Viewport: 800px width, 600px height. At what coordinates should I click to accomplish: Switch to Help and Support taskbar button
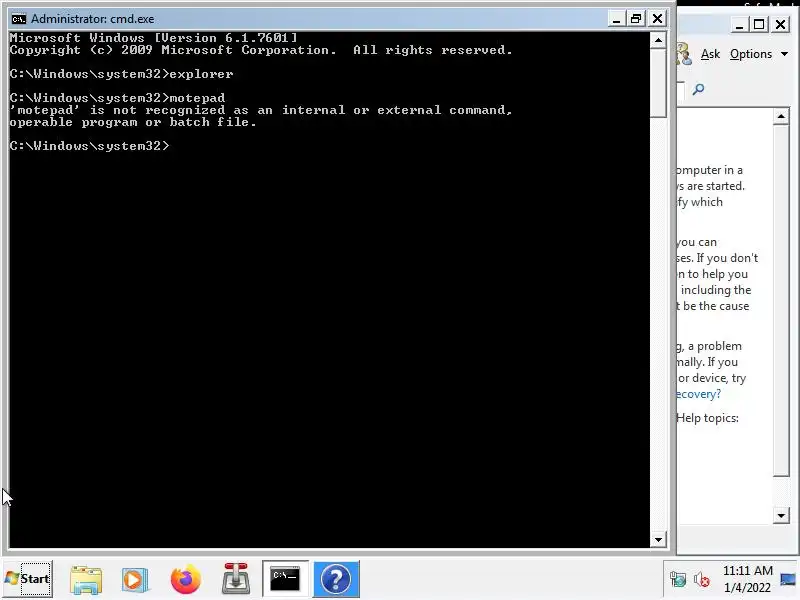pyautogui.click(x=336, y=579)
